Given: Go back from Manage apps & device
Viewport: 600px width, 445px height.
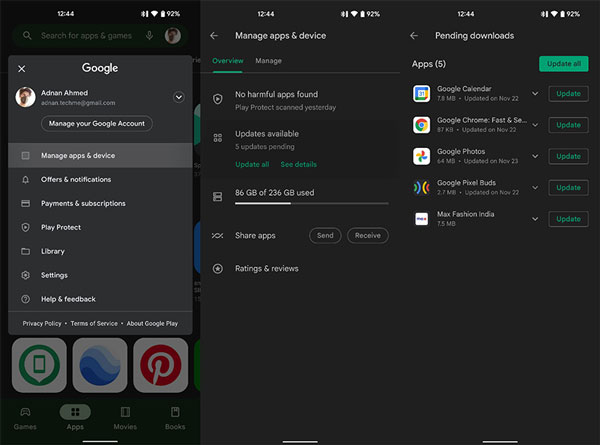Looking at the screenshot, I should [214, 36].
